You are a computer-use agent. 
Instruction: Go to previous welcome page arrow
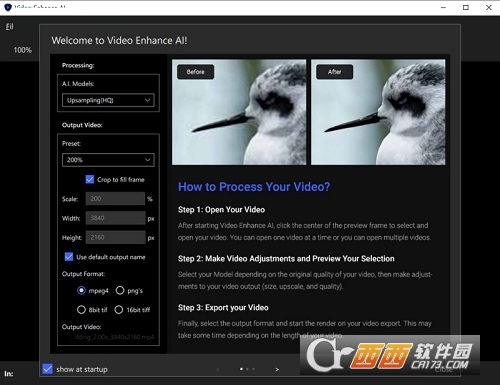click(218, 369)
